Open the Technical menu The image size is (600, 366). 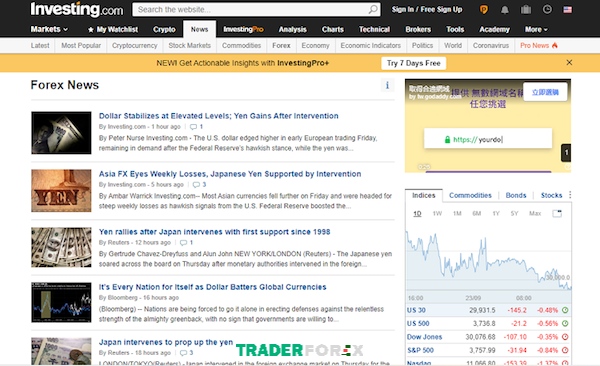374,29
